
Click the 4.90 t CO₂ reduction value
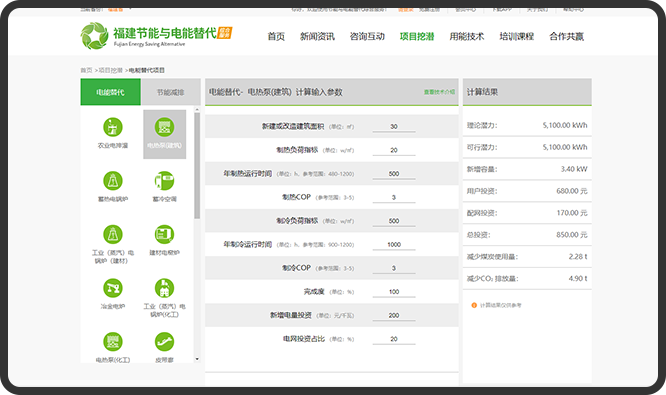578,279
